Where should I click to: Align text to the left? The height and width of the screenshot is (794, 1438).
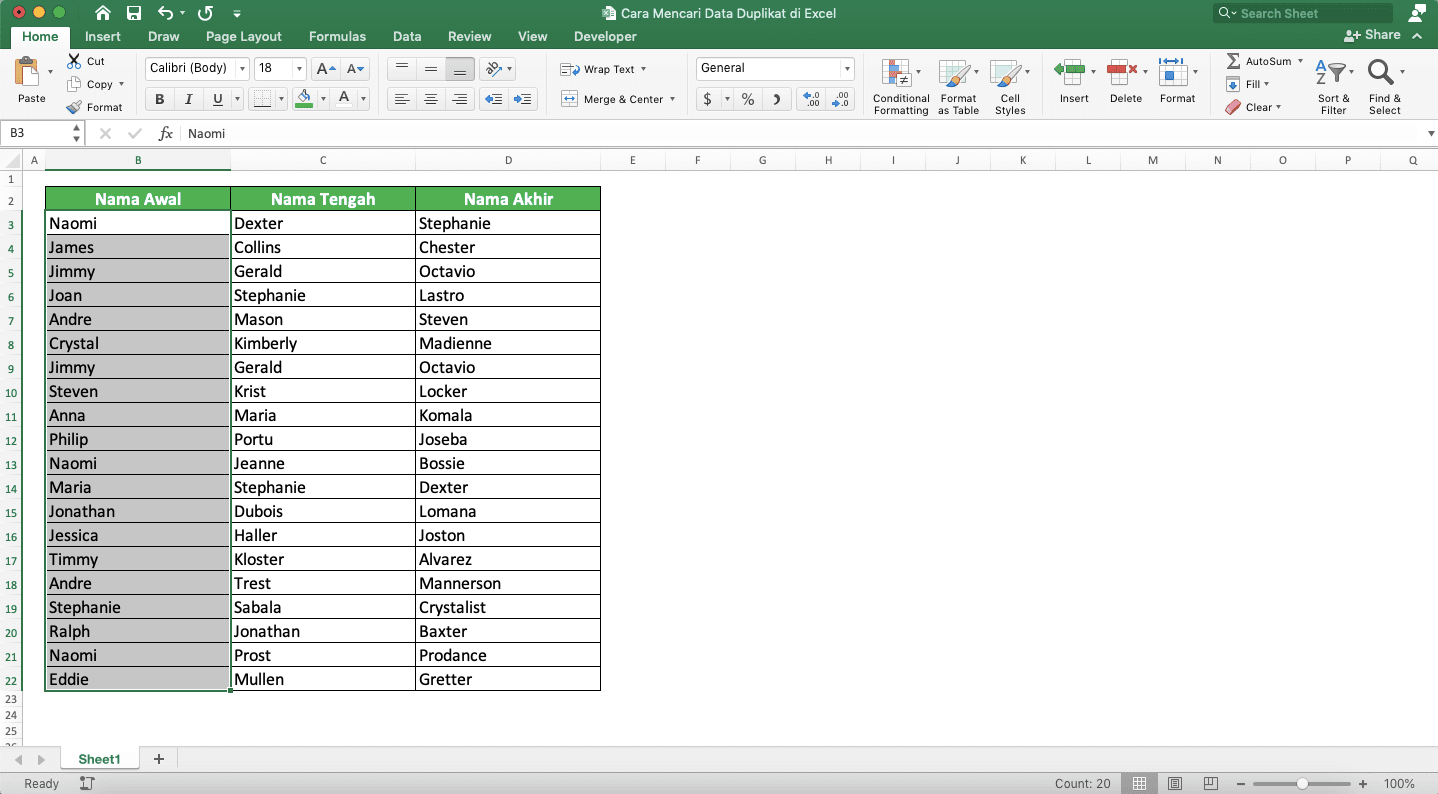pos(402,99)
